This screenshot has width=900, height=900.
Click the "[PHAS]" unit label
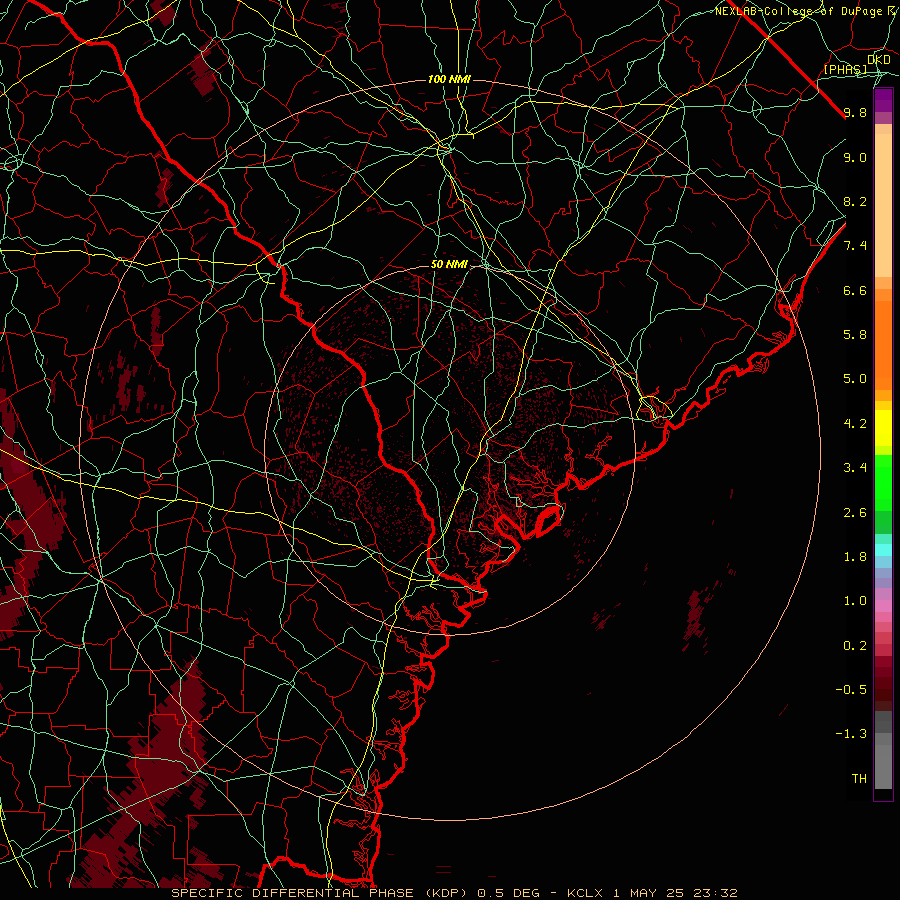(x=845, y=70)
